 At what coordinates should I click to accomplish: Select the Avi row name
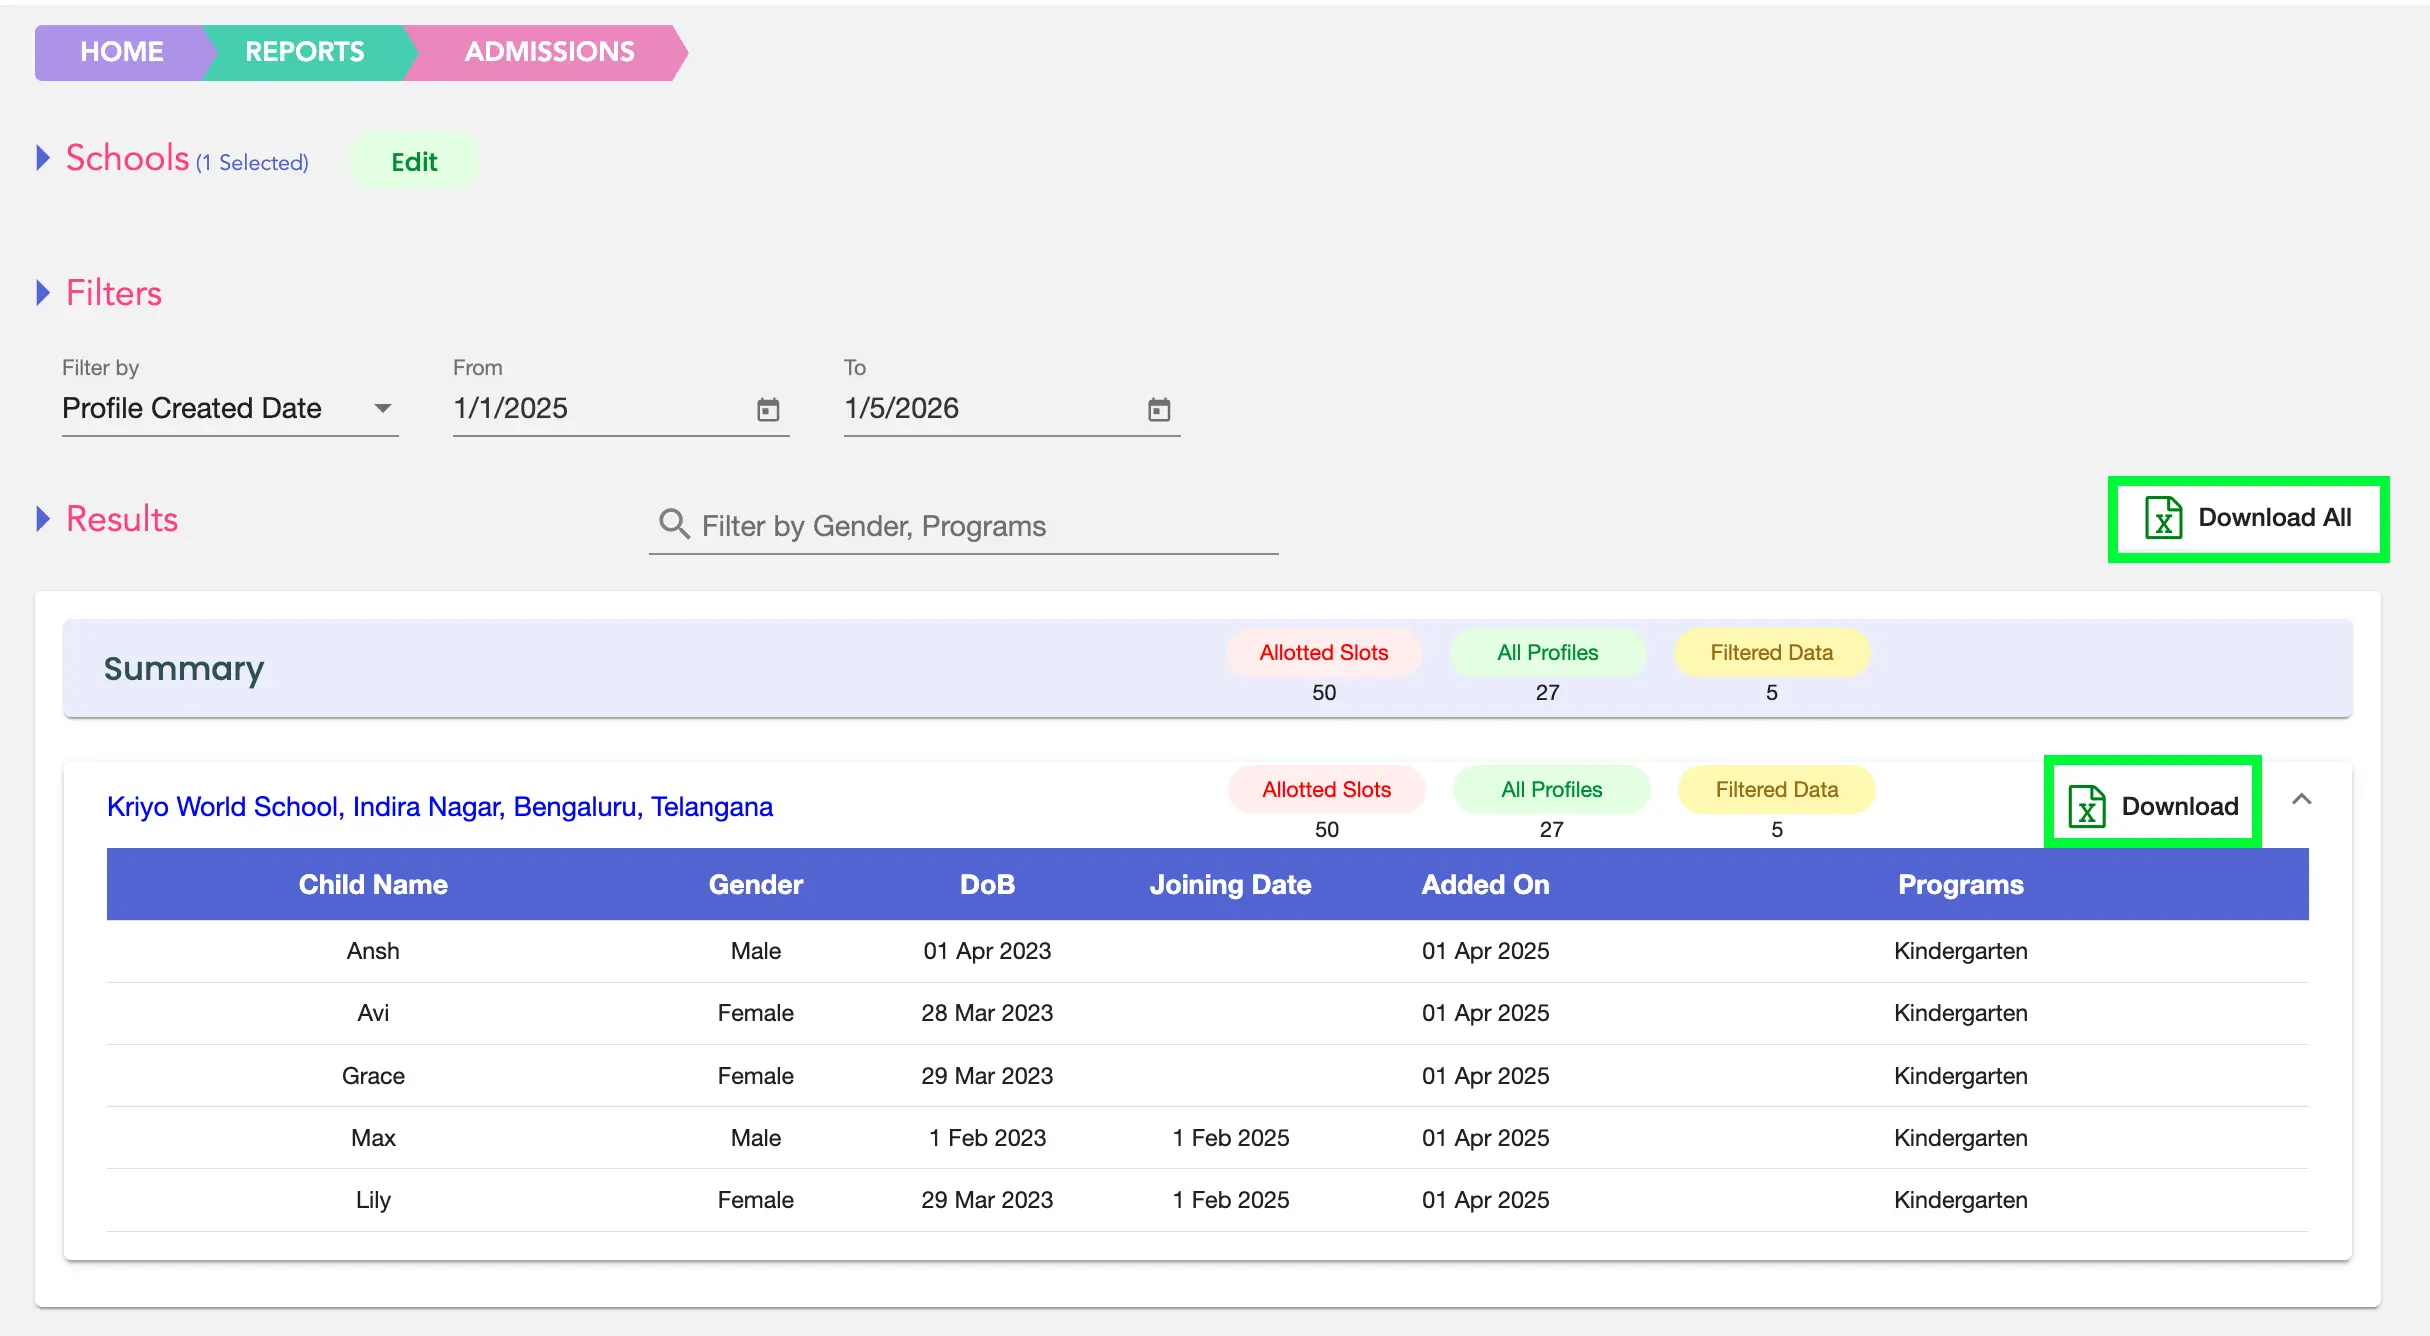373,1013
